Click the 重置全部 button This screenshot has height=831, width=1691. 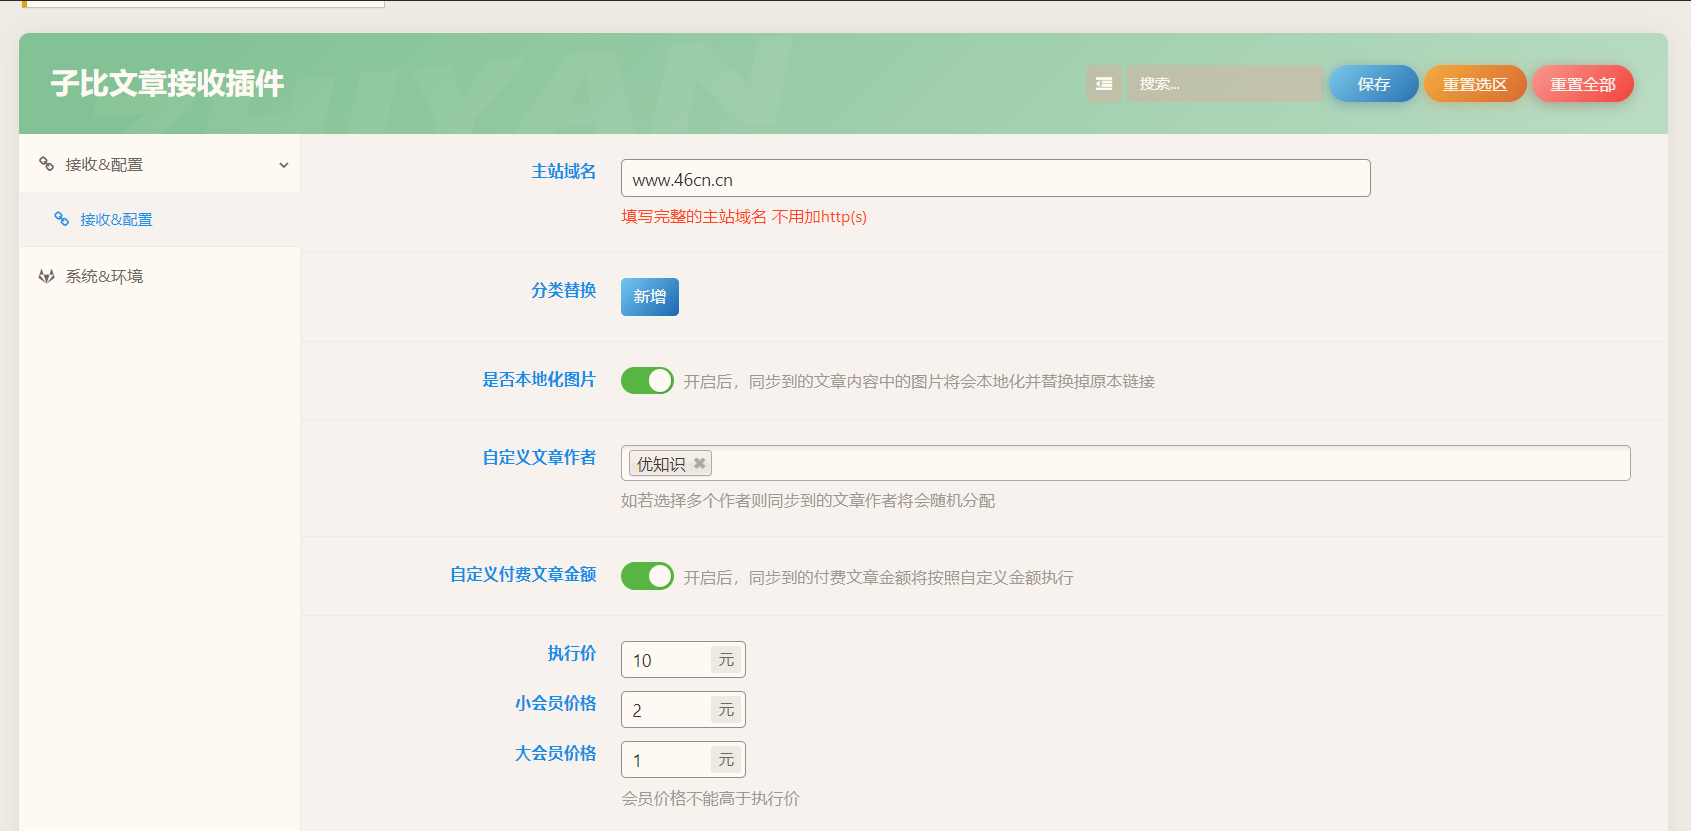[1583, 84]
